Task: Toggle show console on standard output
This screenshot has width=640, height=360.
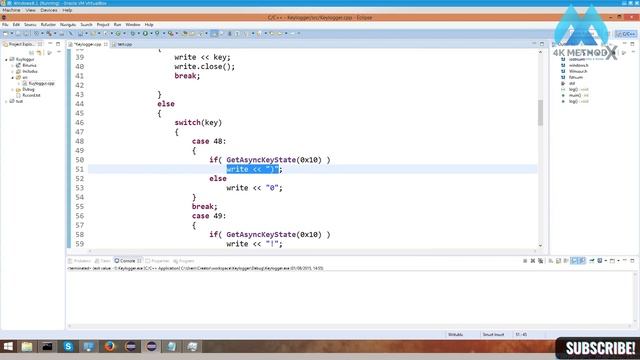Action: click(x=574, y=260)
